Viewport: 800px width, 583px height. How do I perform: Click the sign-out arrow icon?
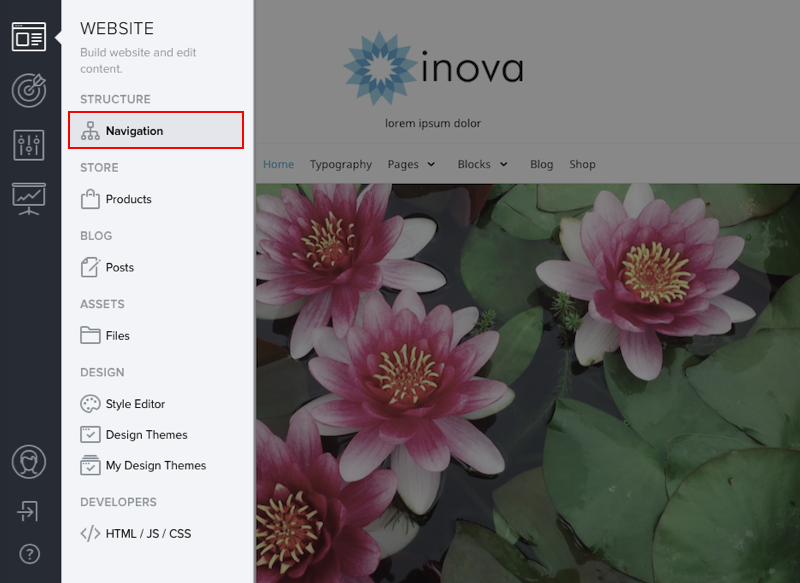28,511
